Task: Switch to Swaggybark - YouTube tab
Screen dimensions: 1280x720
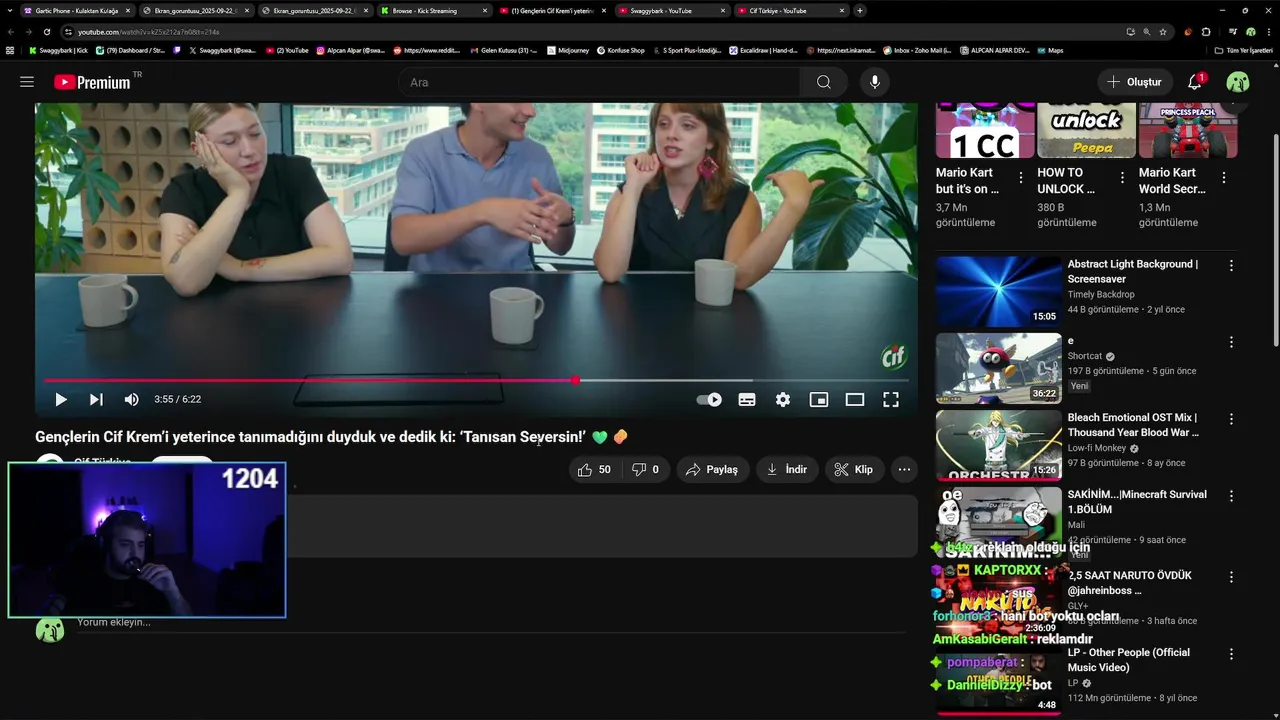Action: click(672, 10)
